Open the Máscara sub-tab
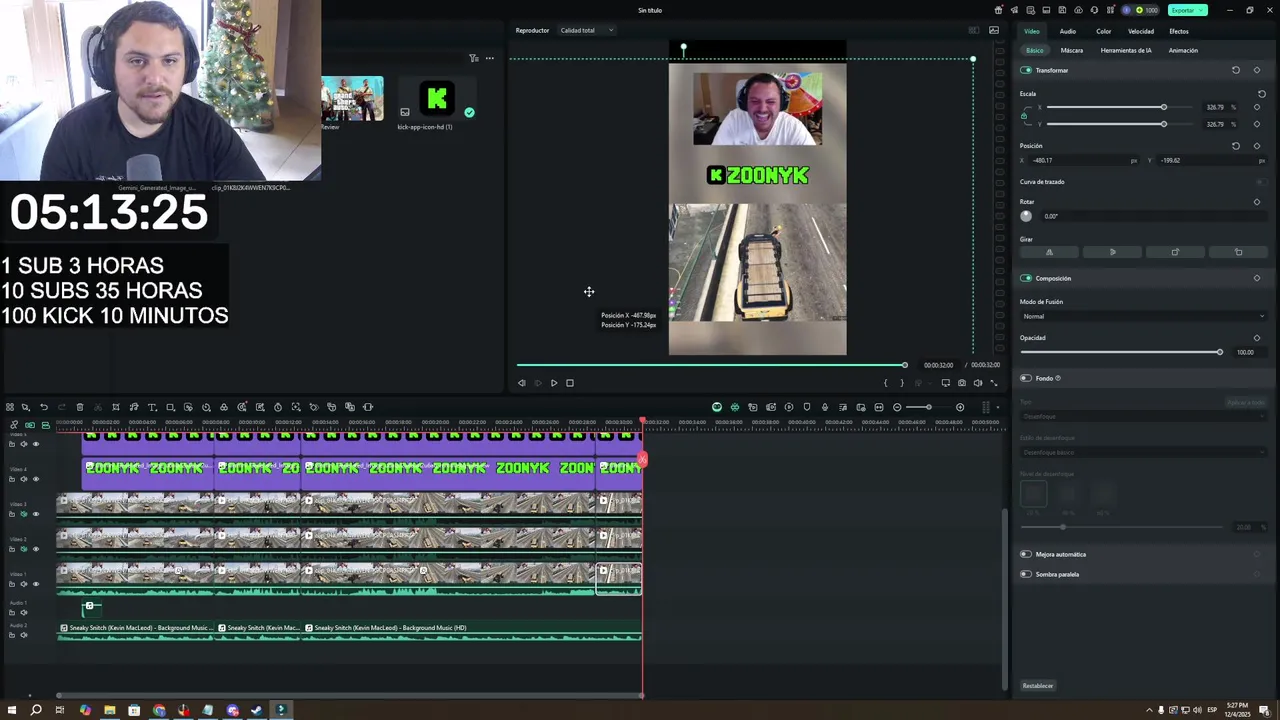1280x720 pixels. (1072, 50)
